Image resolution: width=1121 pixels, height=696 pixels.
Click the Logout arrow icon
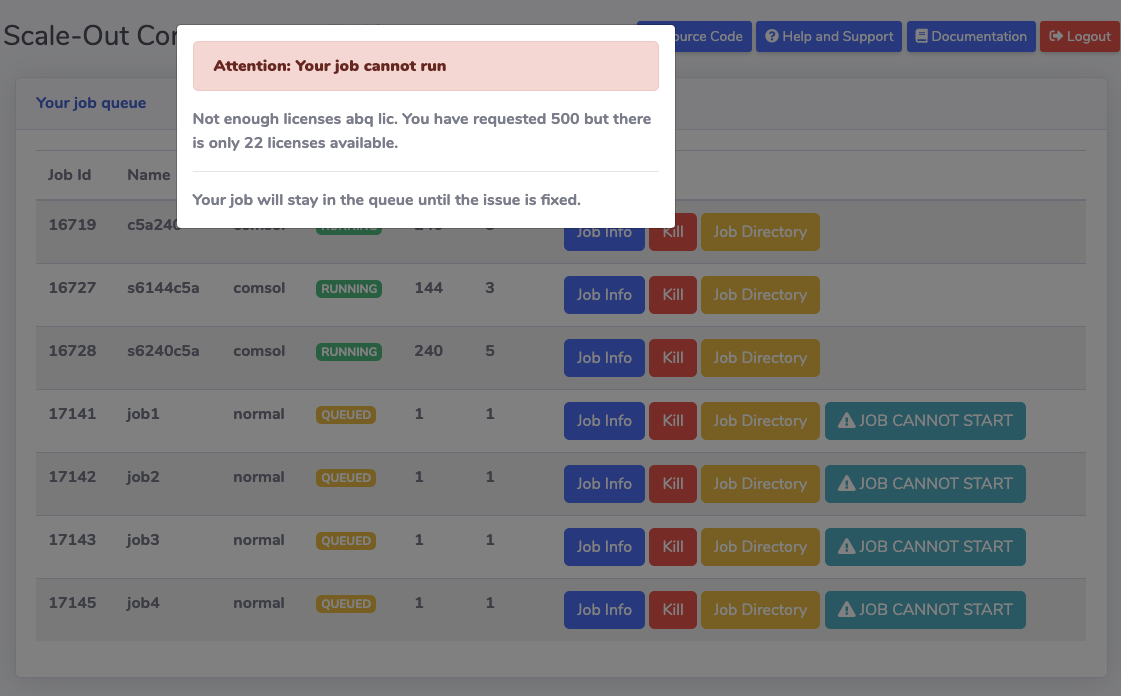[x=1054, y=37]
